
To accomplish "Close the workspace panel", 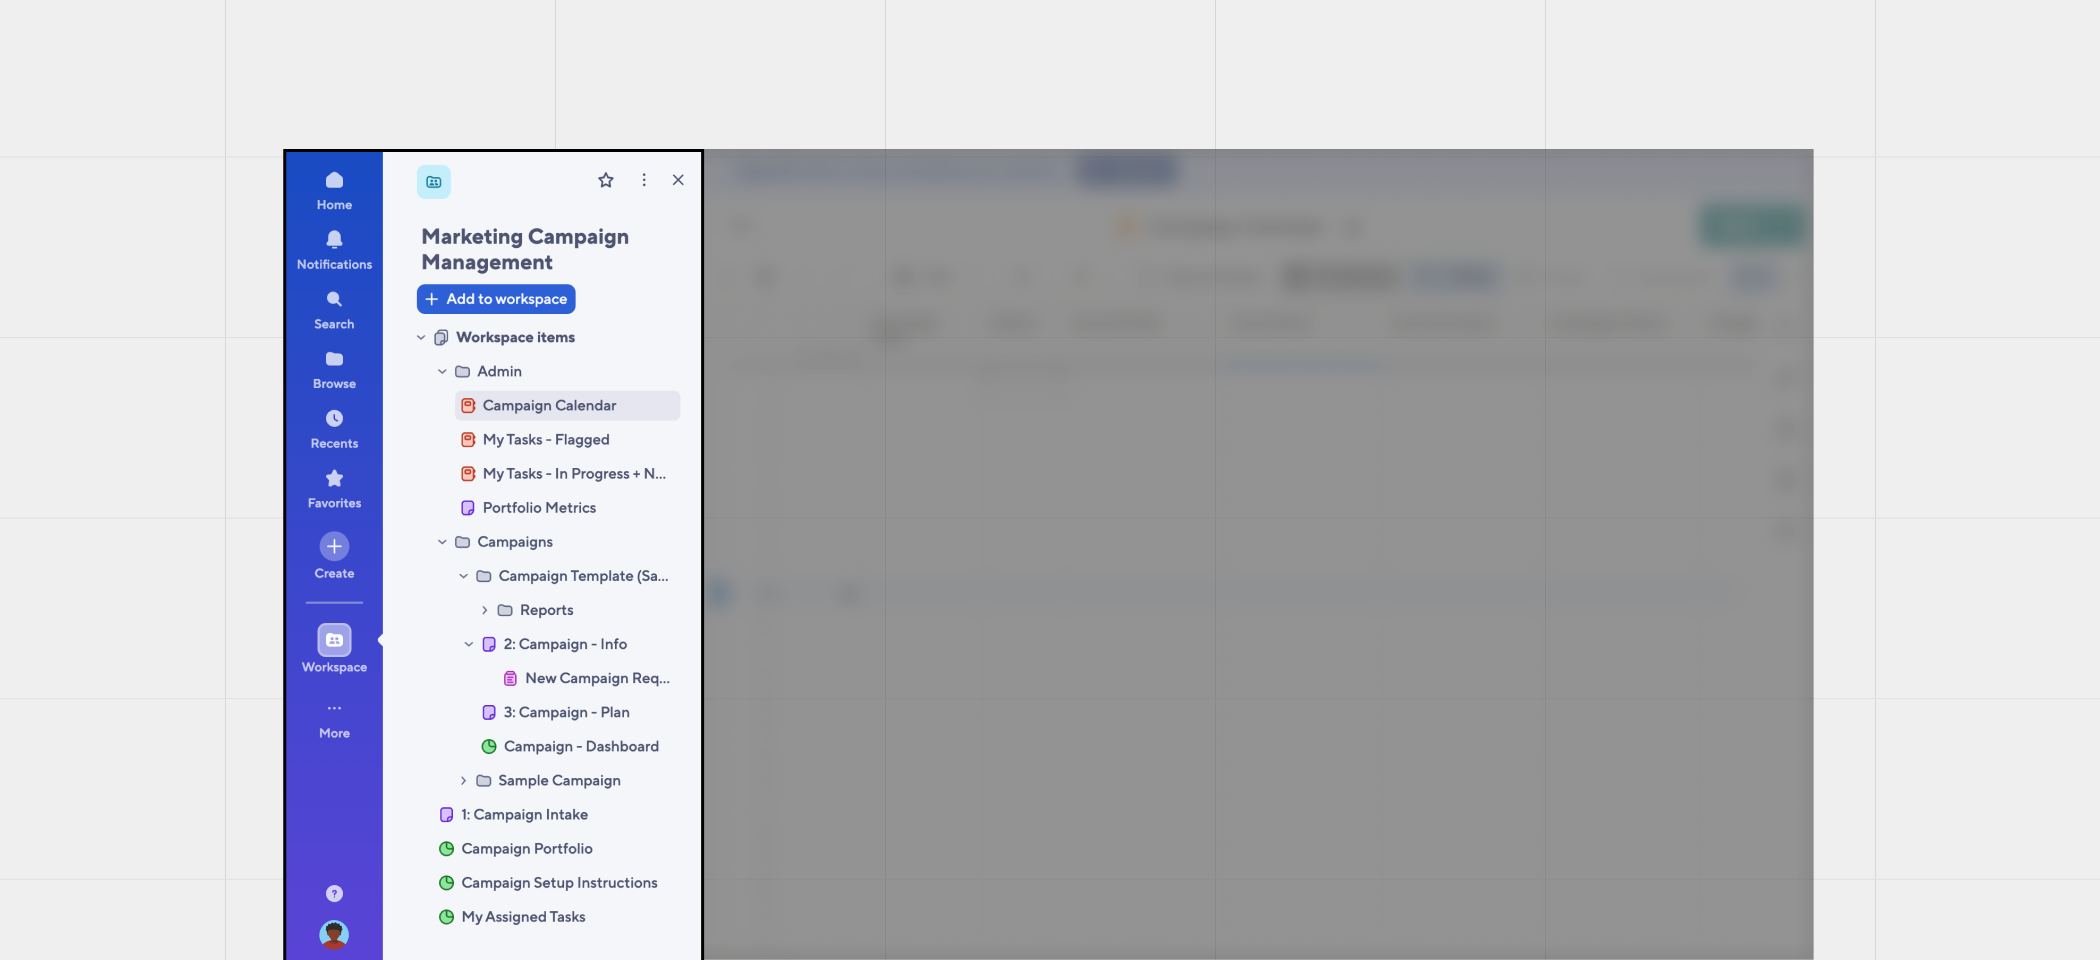I will click(x=678, y=180).
